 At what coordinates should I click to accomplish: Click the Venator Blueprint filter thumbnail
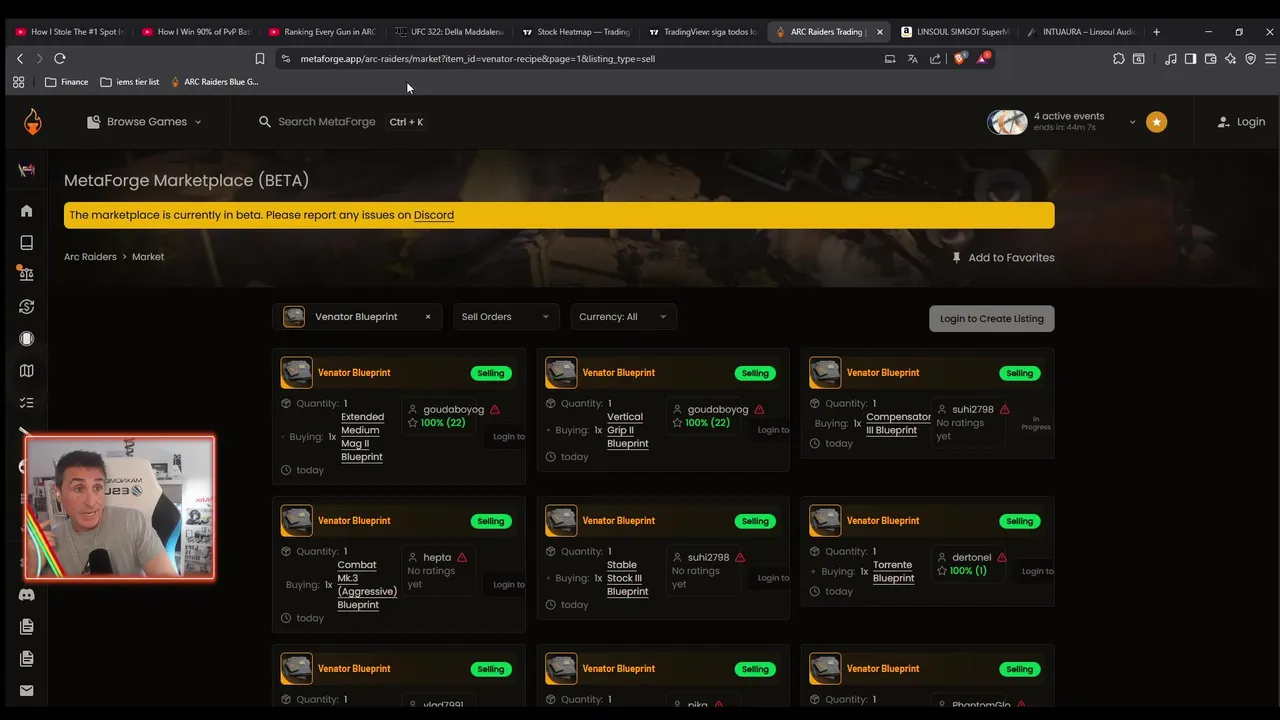click(294, 317)
